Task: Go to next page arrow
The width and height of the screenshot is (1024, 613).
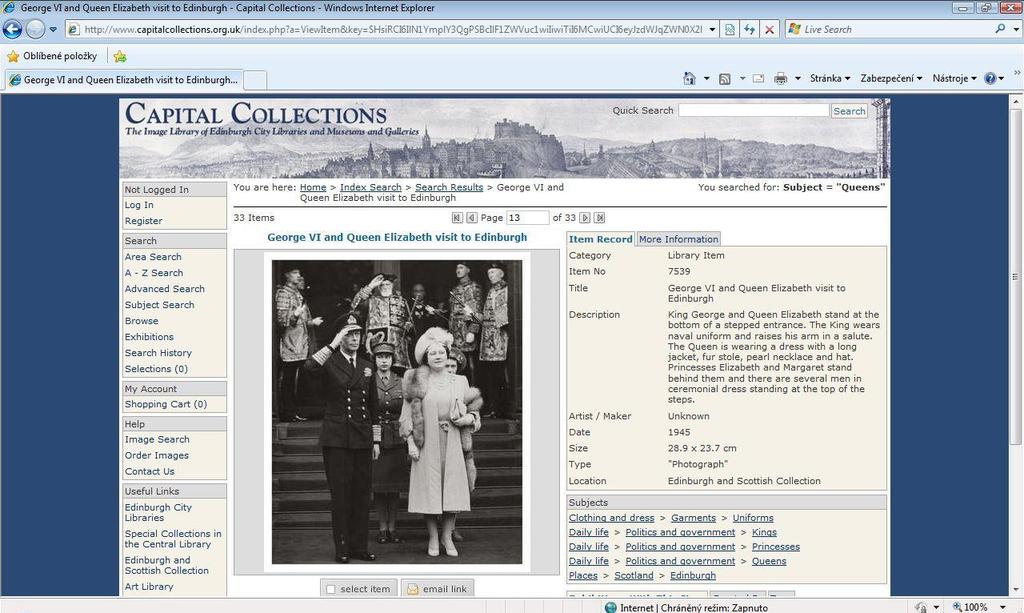Action: point(585,218)
